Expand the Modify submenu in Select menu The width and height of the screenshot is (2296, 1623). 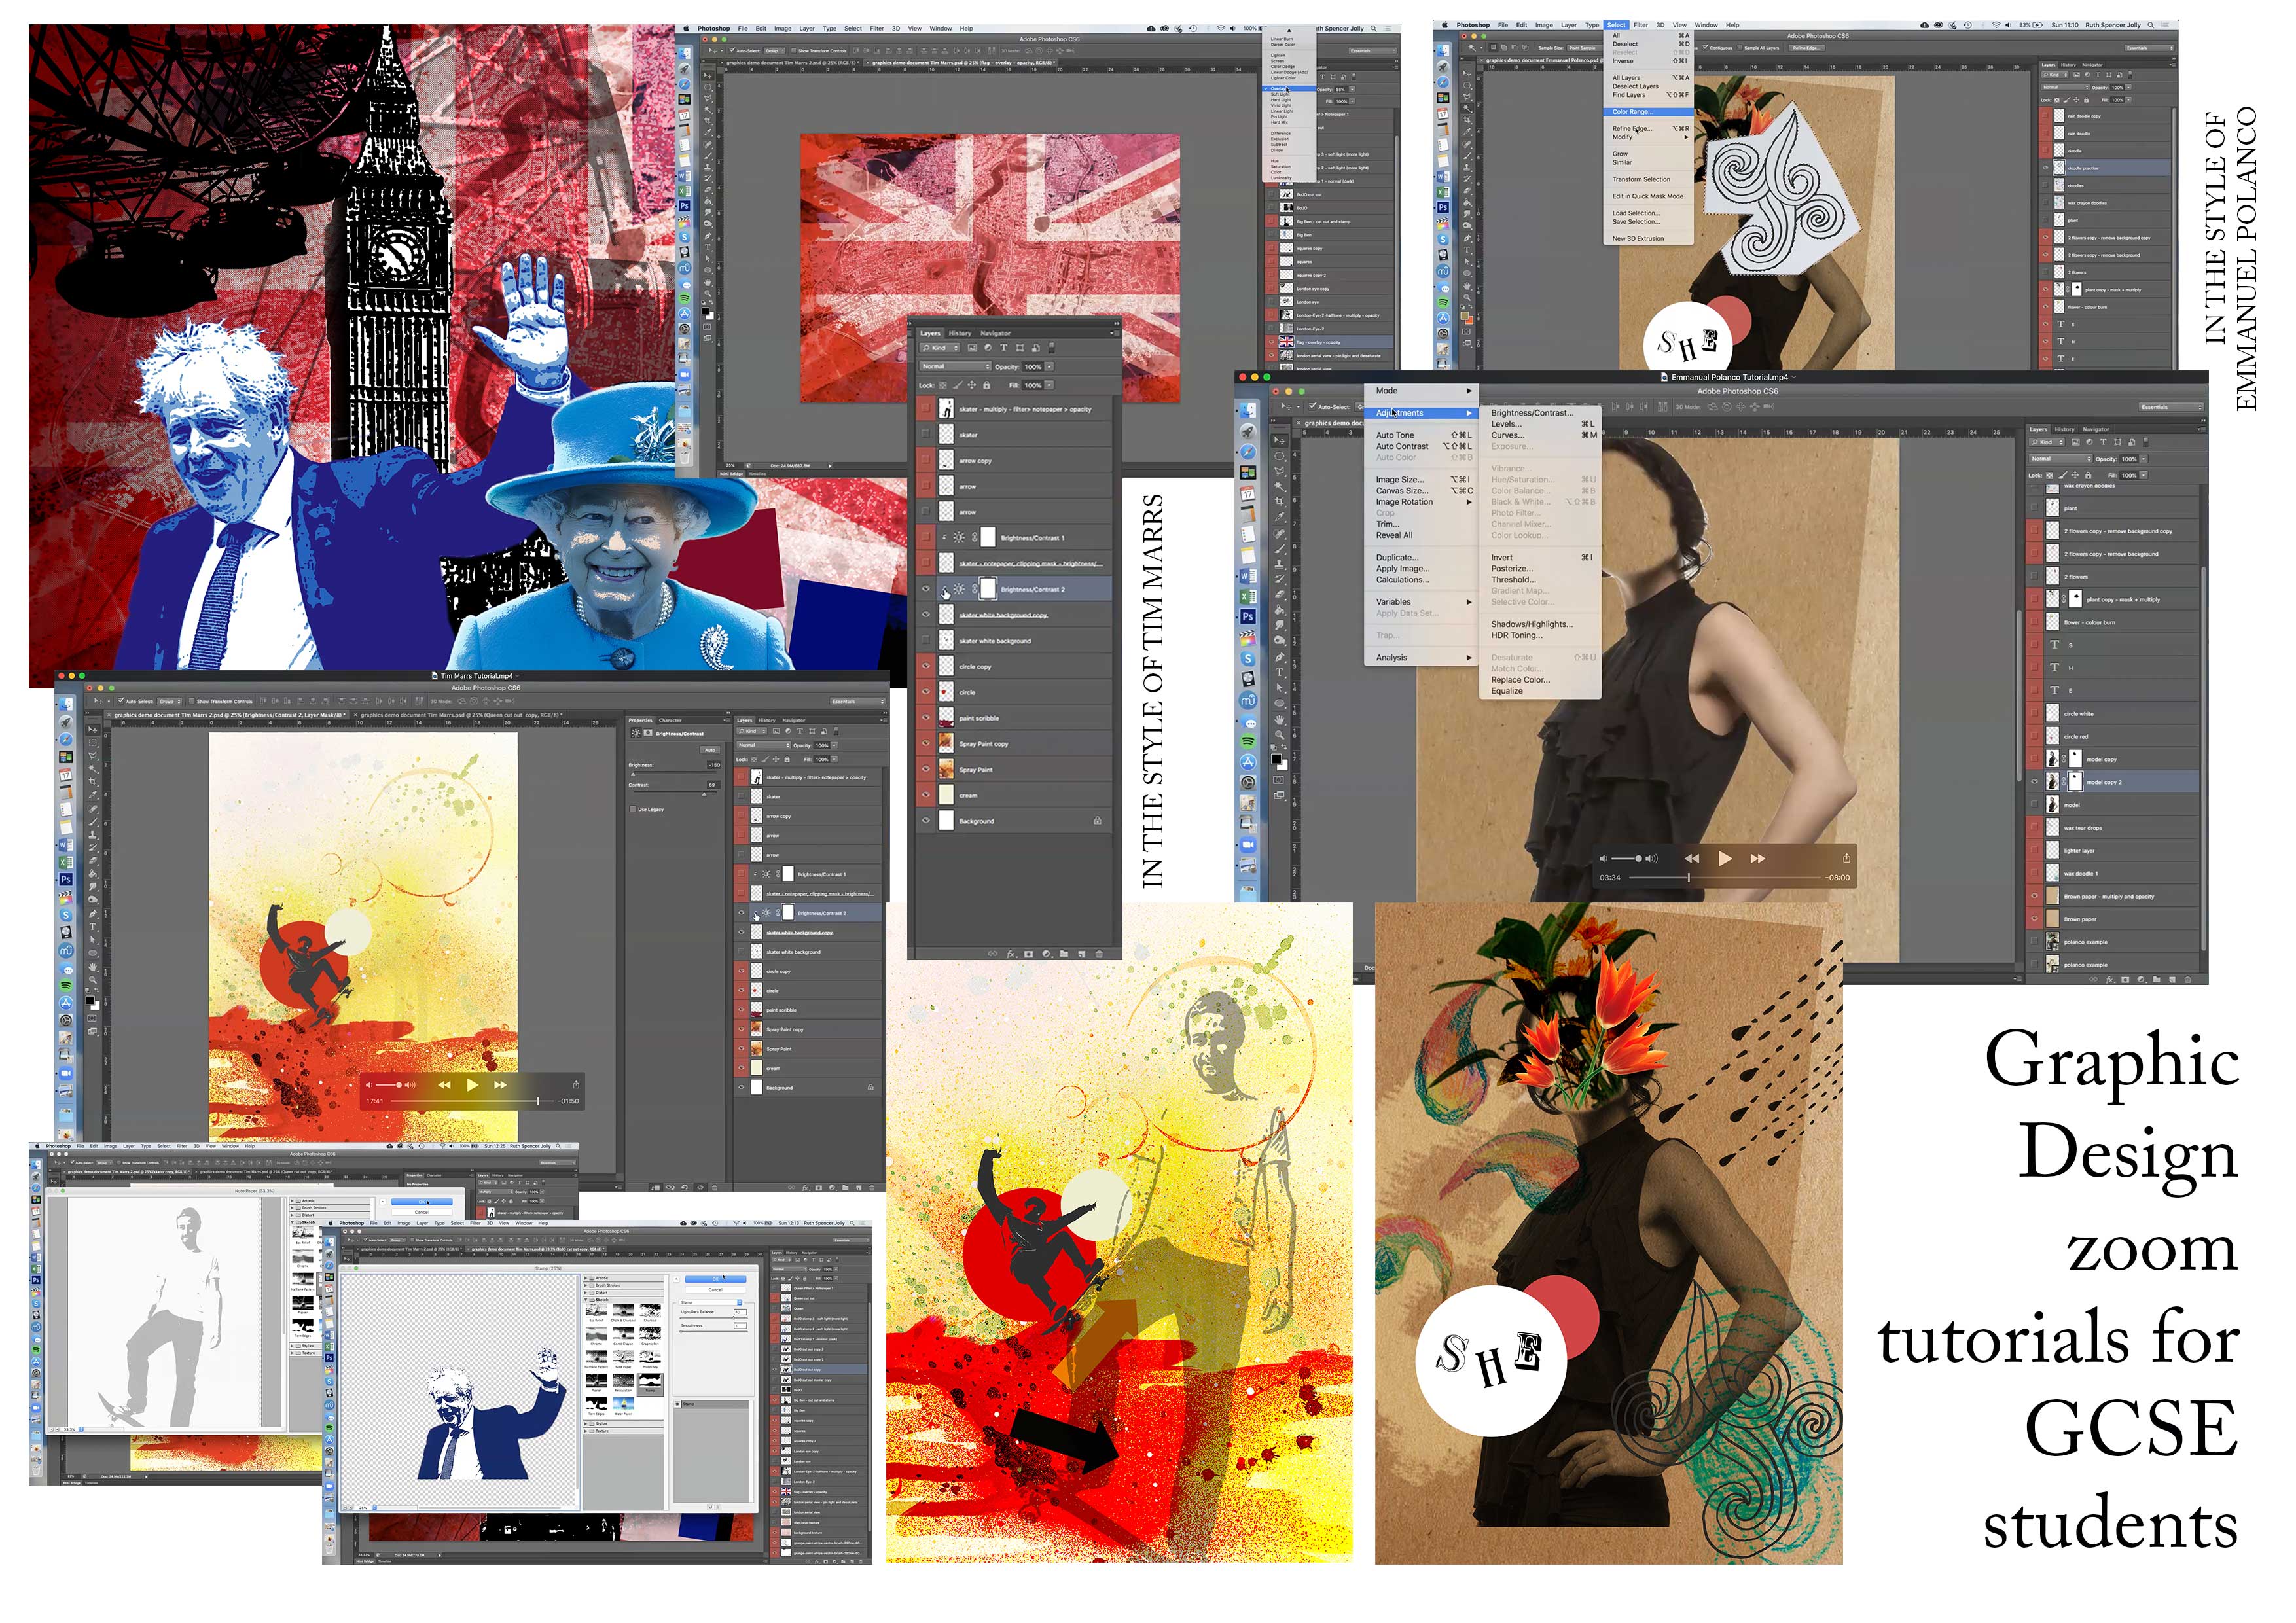pos(1648,137)
